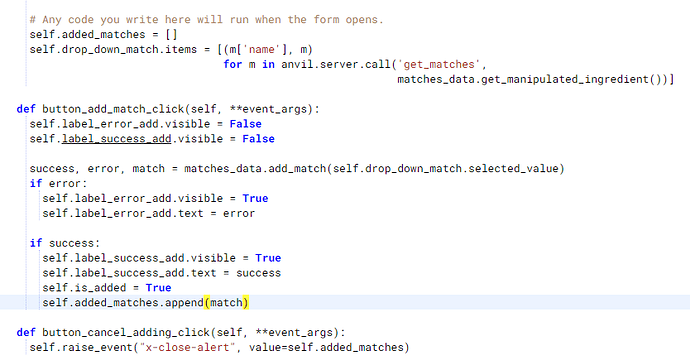
Task: Click '**event_args' in button_add_match_click signature
Action: click(268, 109)
